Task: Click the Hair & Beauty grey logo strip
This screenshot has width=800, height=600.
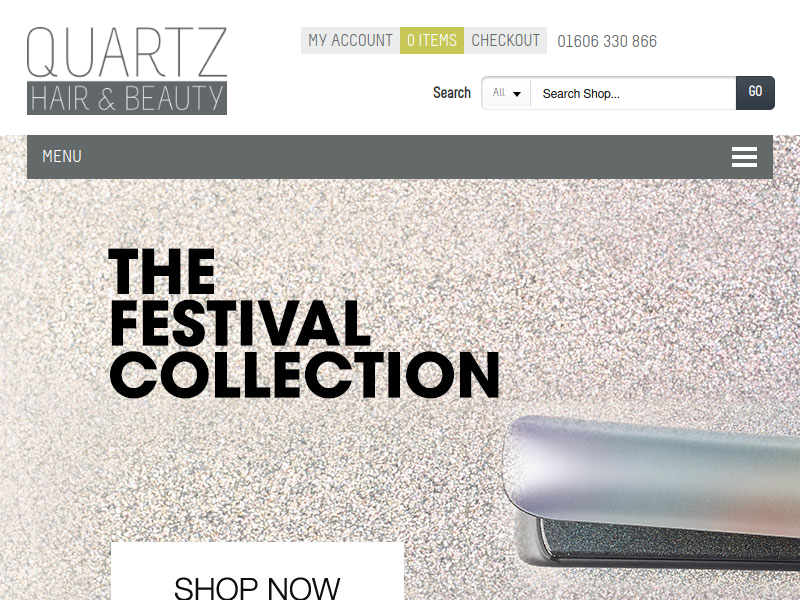Action: (127, 98)
